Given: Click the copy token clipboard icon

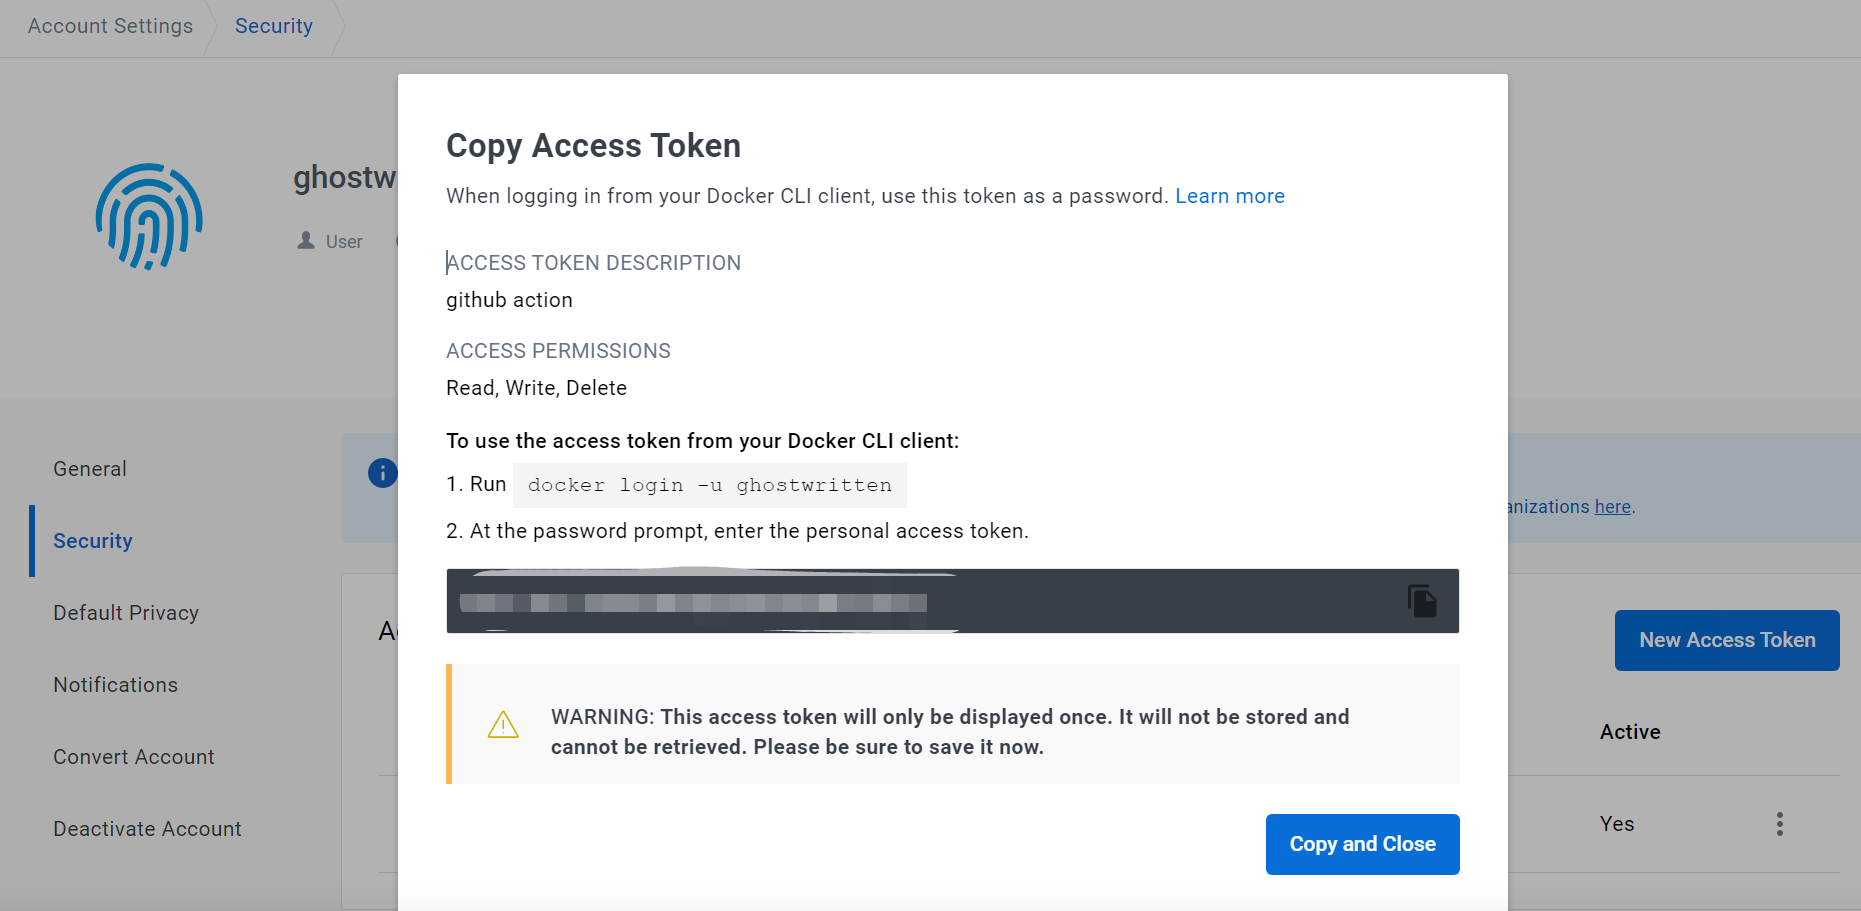Looking at the screenshot, I should 1421,601.
